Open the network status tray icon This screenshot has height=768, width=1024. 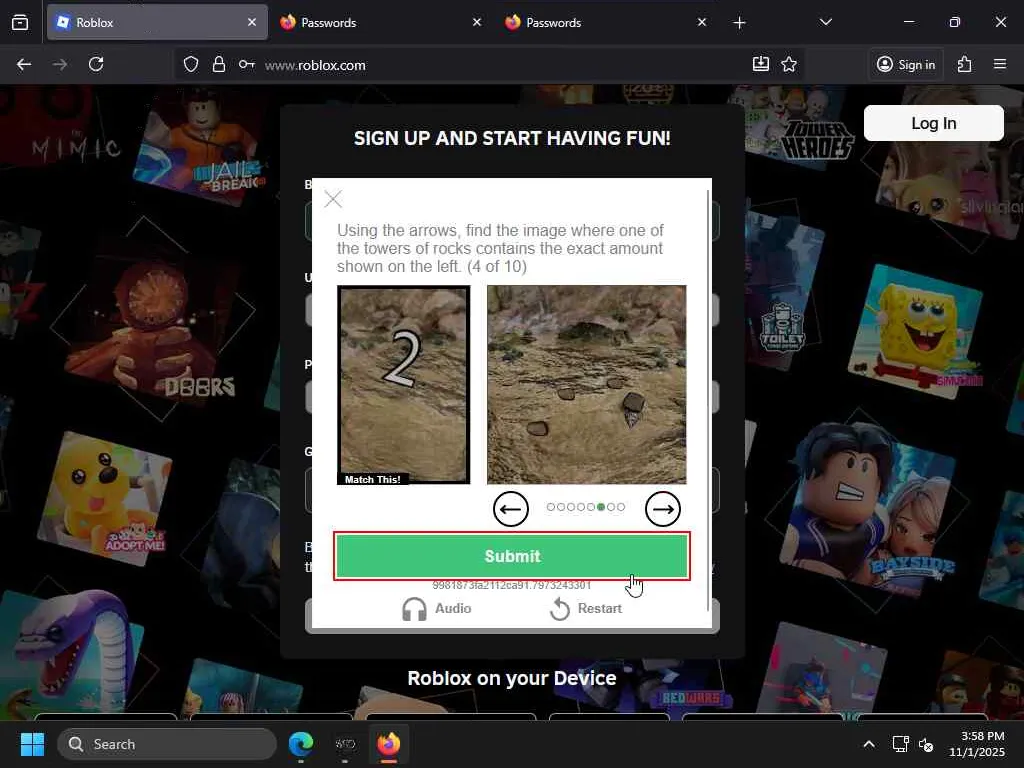coord(901,744)
